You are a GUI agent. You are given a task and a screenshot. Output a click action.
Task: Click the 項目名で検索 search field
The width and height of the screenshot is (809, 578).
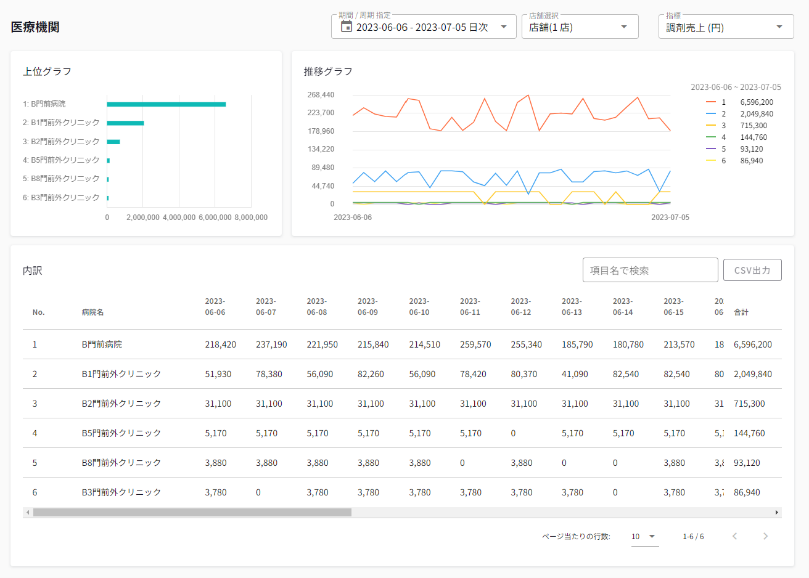[x=650, y=270]
